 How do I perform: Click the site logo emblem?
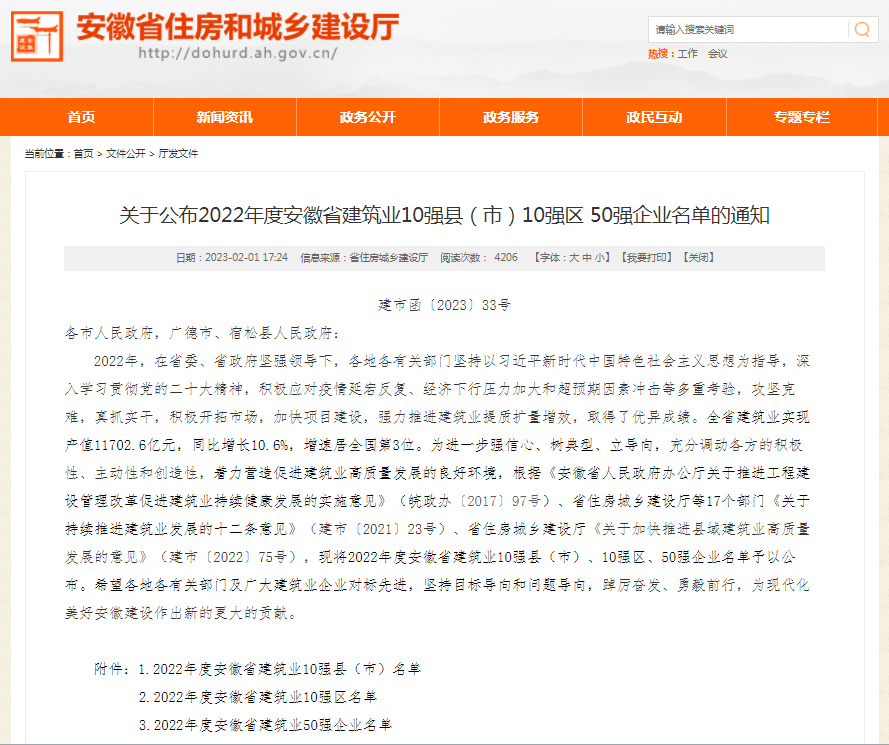click(37, 36)
